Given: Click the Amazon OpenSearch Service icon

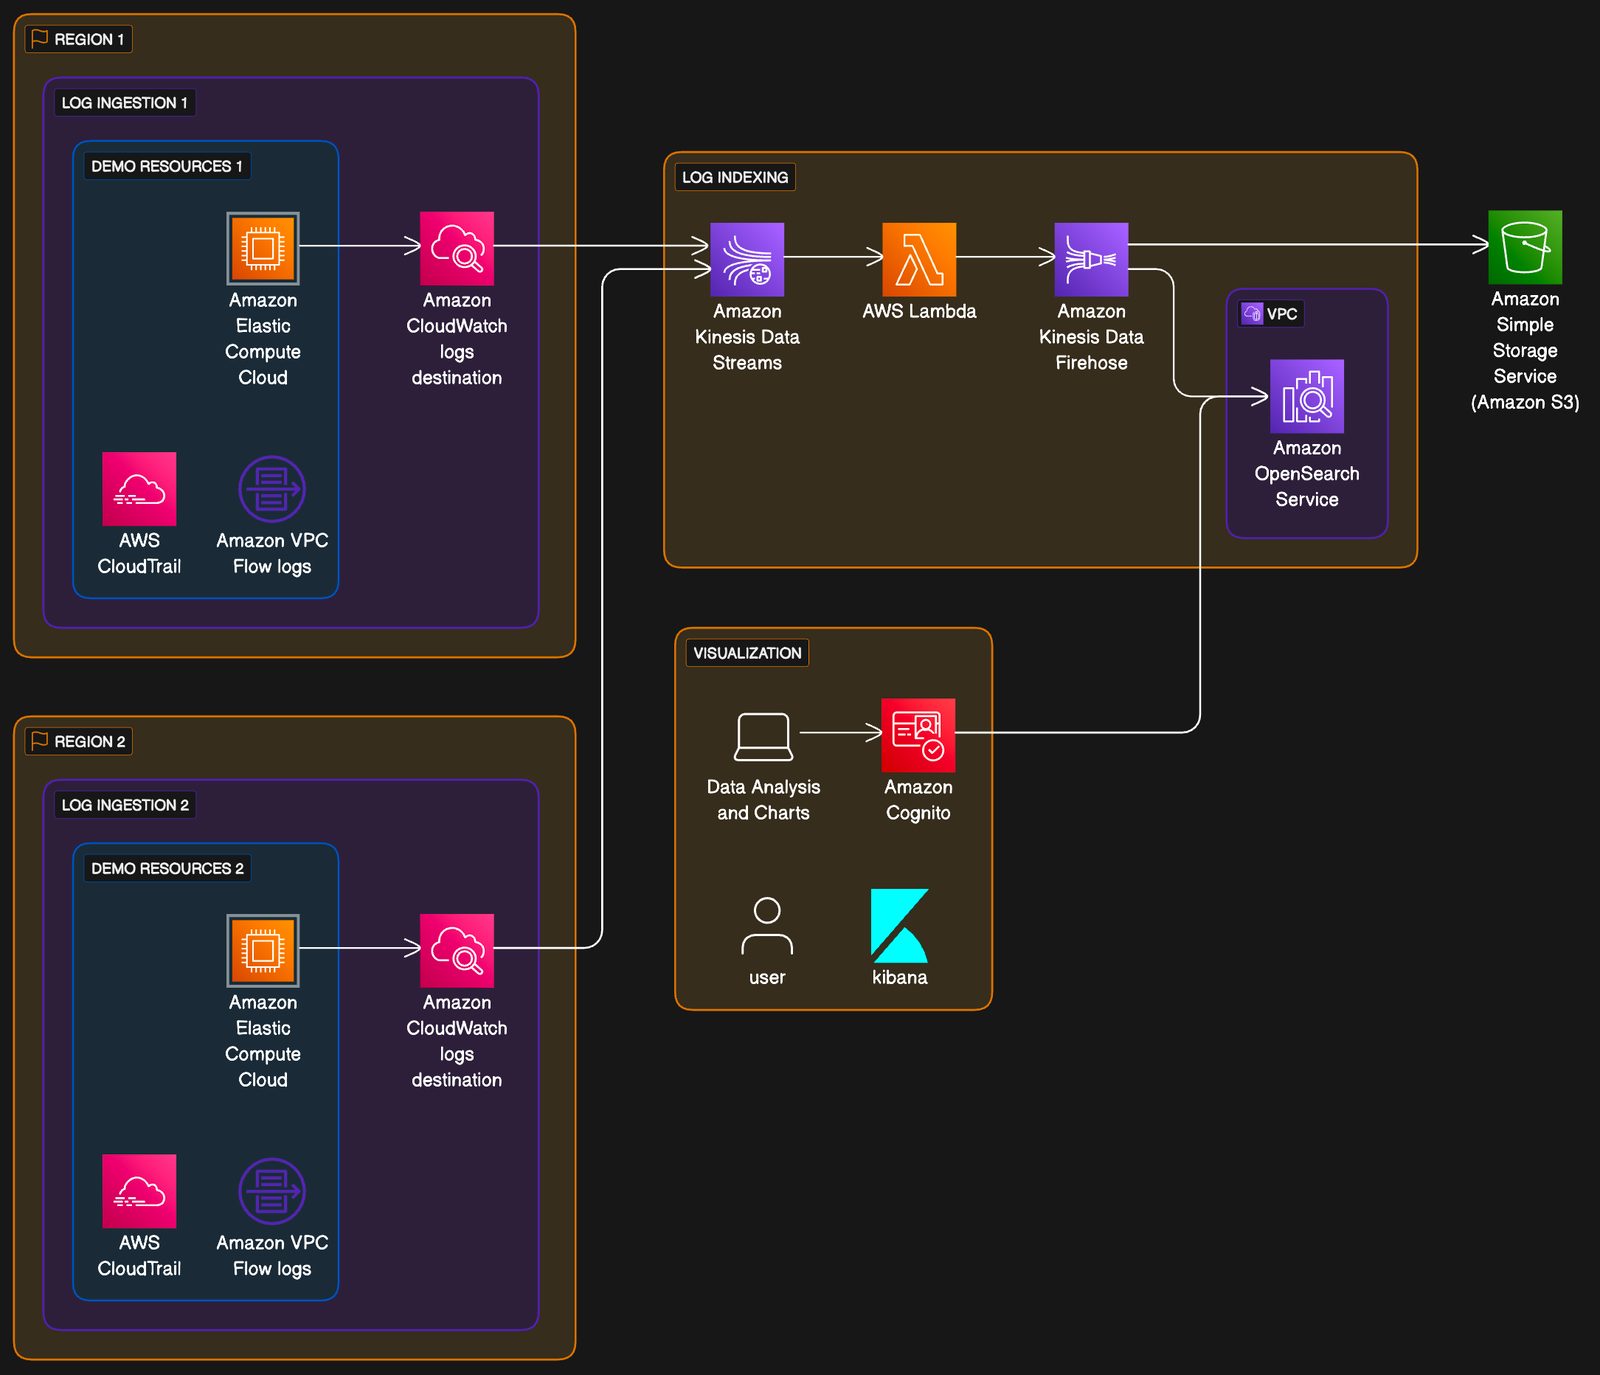Looking at the screenshot, I should [1307, 396].
